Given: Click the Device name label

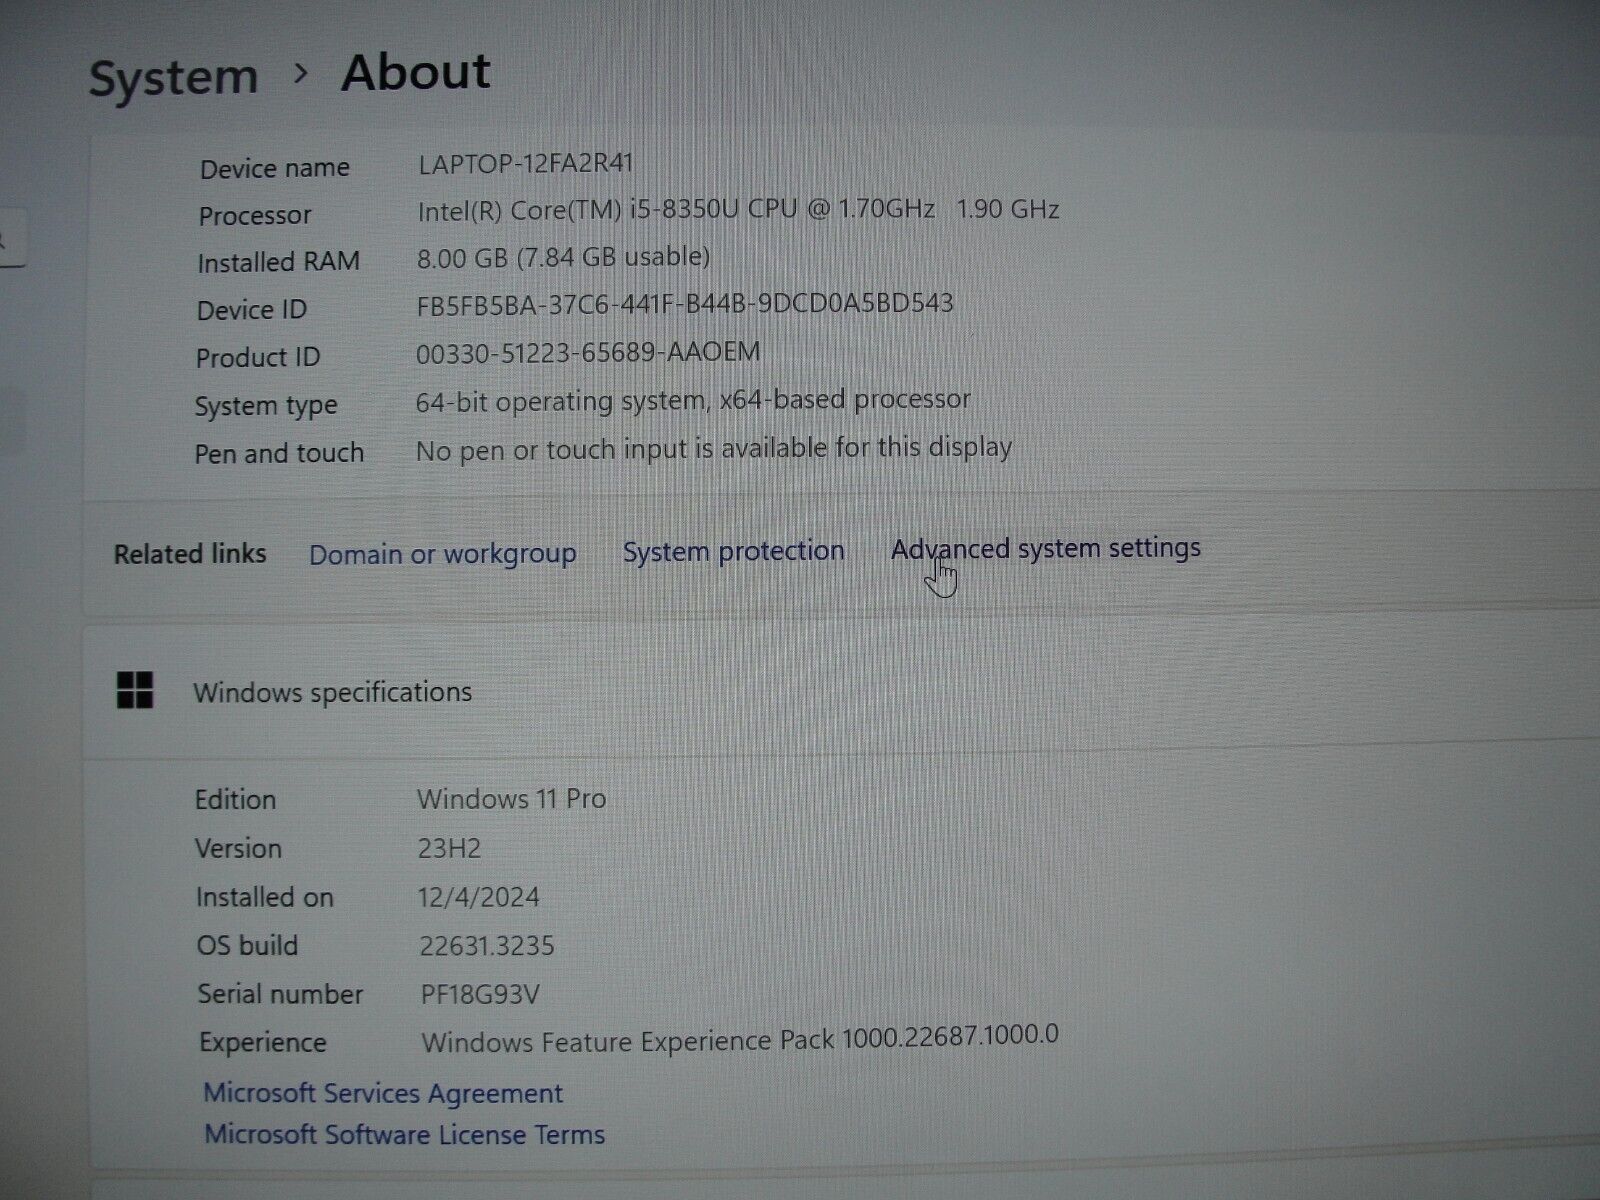Looking at the screenshot, I should coord(275,168).
